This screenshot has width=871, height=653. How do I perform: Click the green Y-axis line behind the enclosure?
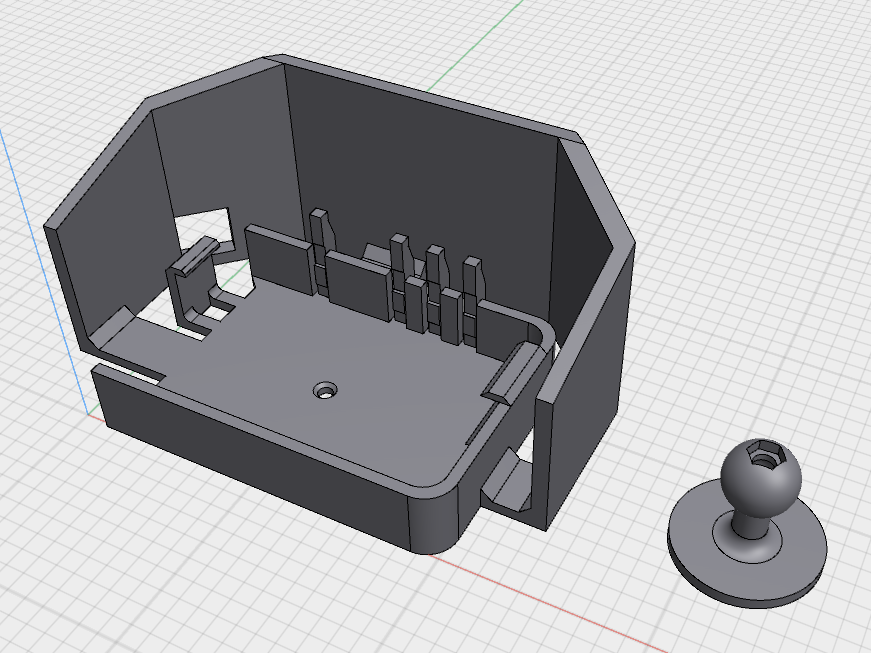472,44
